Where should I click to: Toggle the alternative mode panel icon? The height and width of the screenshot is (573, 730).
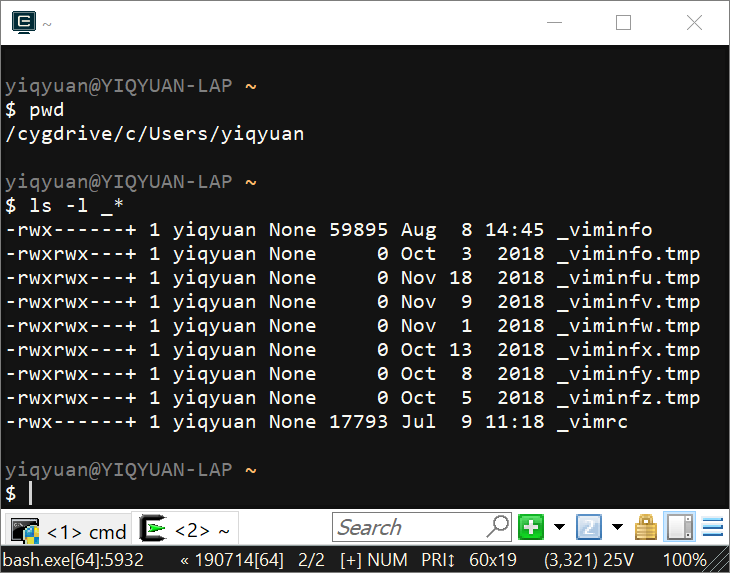[679, 526]
